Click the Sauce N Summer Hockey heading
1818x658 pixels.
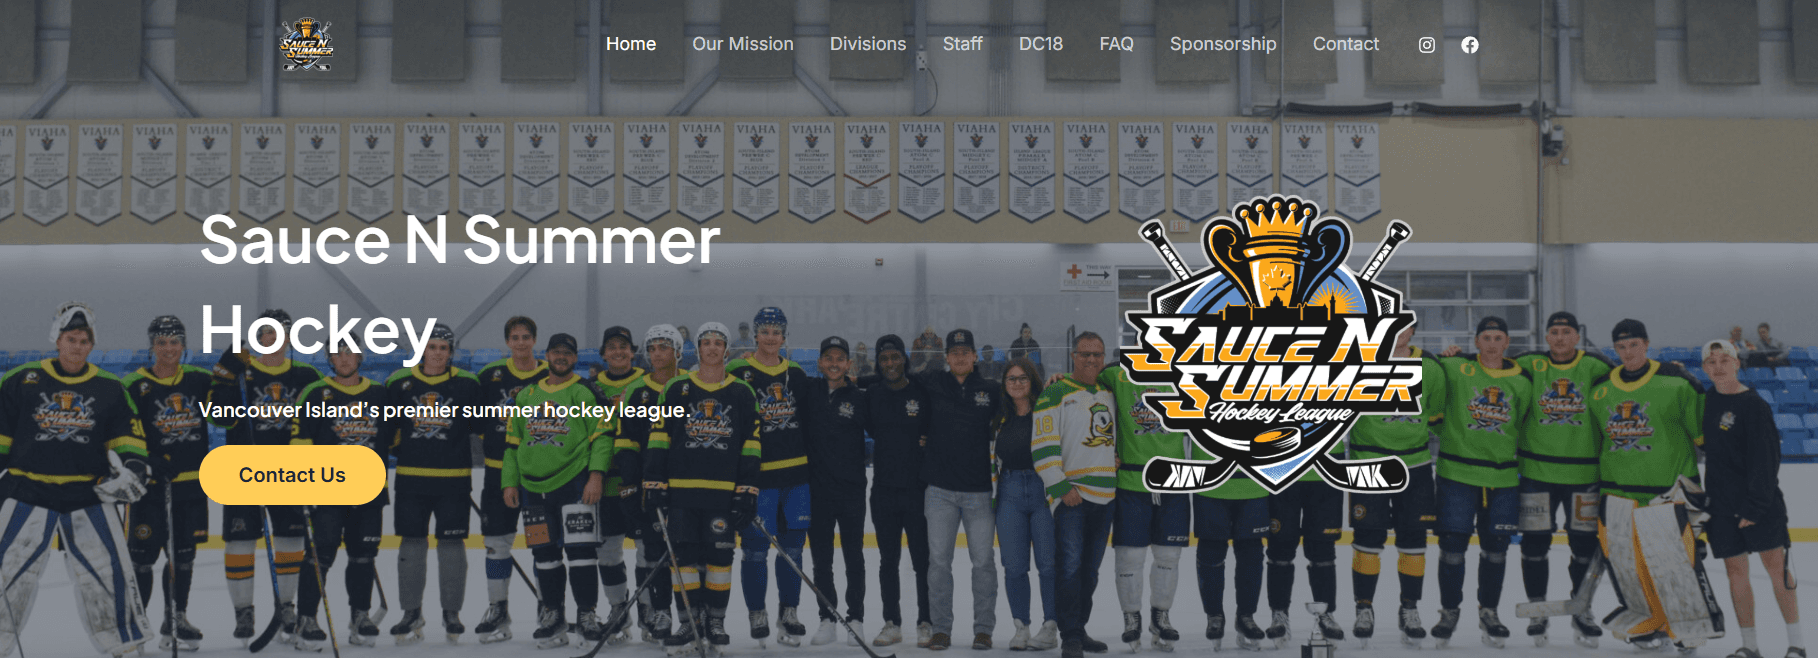point(460,285)
